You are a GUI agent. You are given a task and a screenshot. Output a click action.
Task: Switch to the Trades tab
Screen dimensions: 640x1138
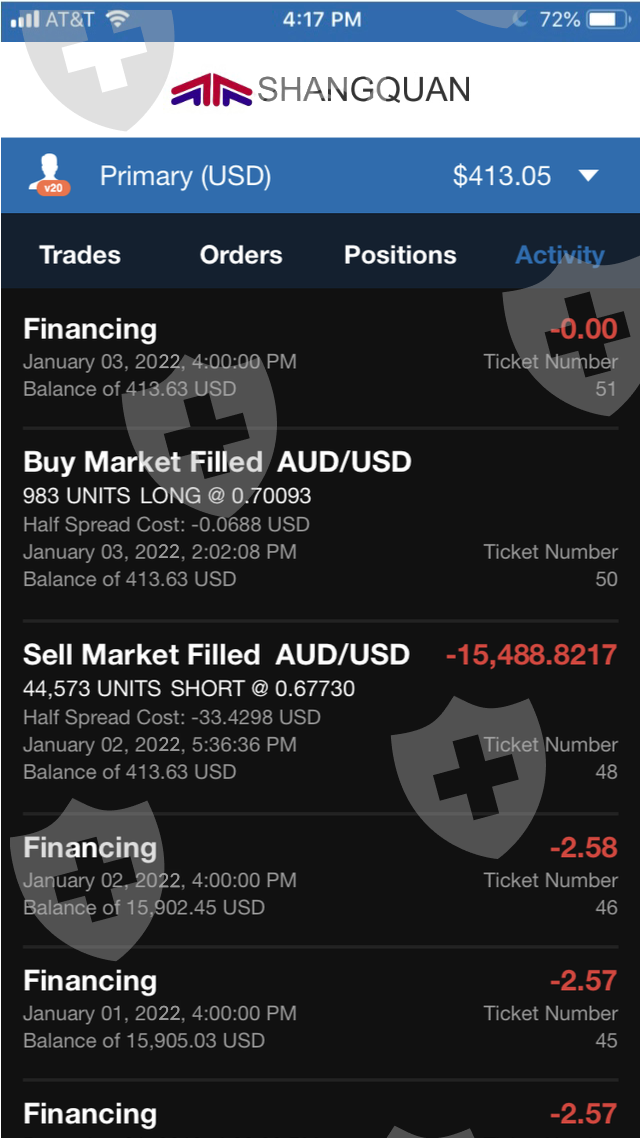tap(80, 255)
